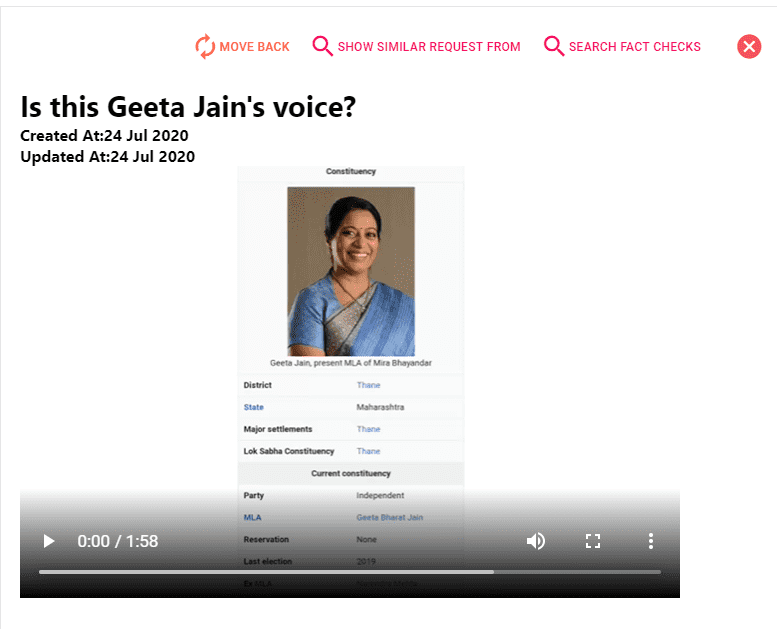The width and height of the screenshot is (777, 629).
Task: Click the Search Fact Checks magnifier icon
Action: [x=554, y=46]
